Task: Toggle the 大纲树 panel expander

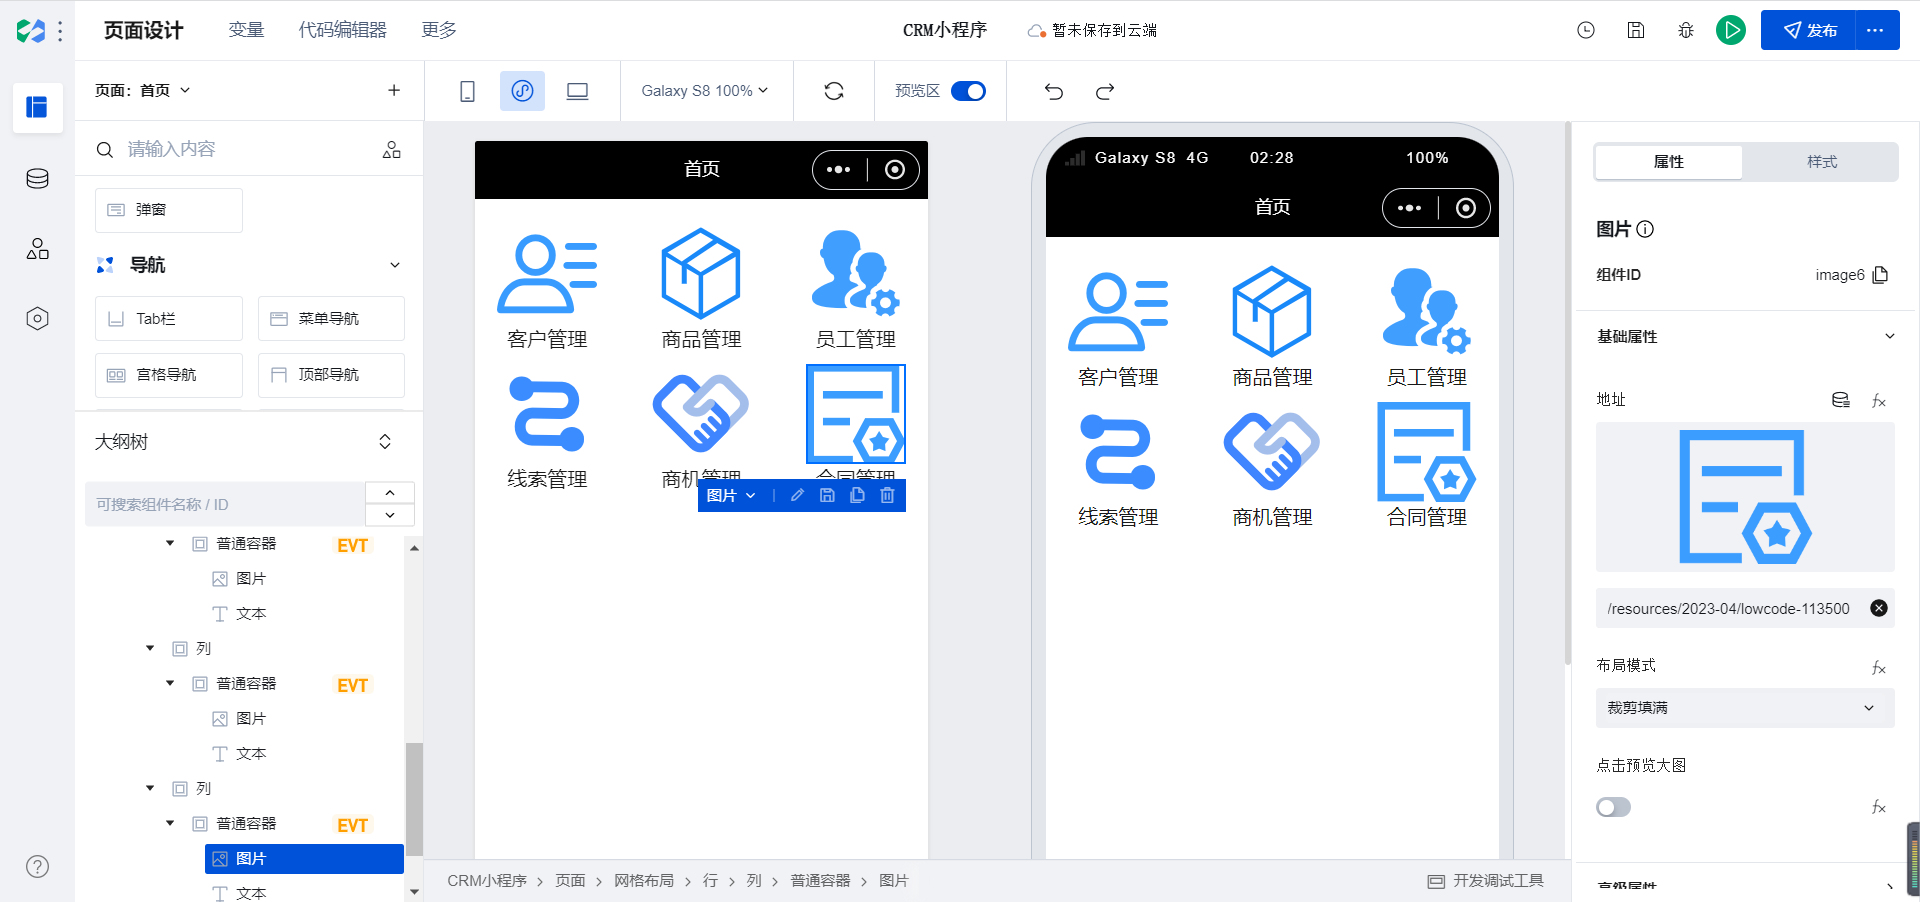Action: 385,442
